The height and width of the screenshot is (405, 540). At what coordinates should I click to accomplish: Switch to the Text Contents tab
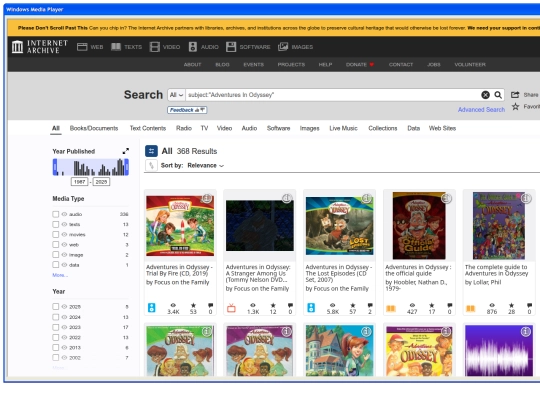[148, 128]
